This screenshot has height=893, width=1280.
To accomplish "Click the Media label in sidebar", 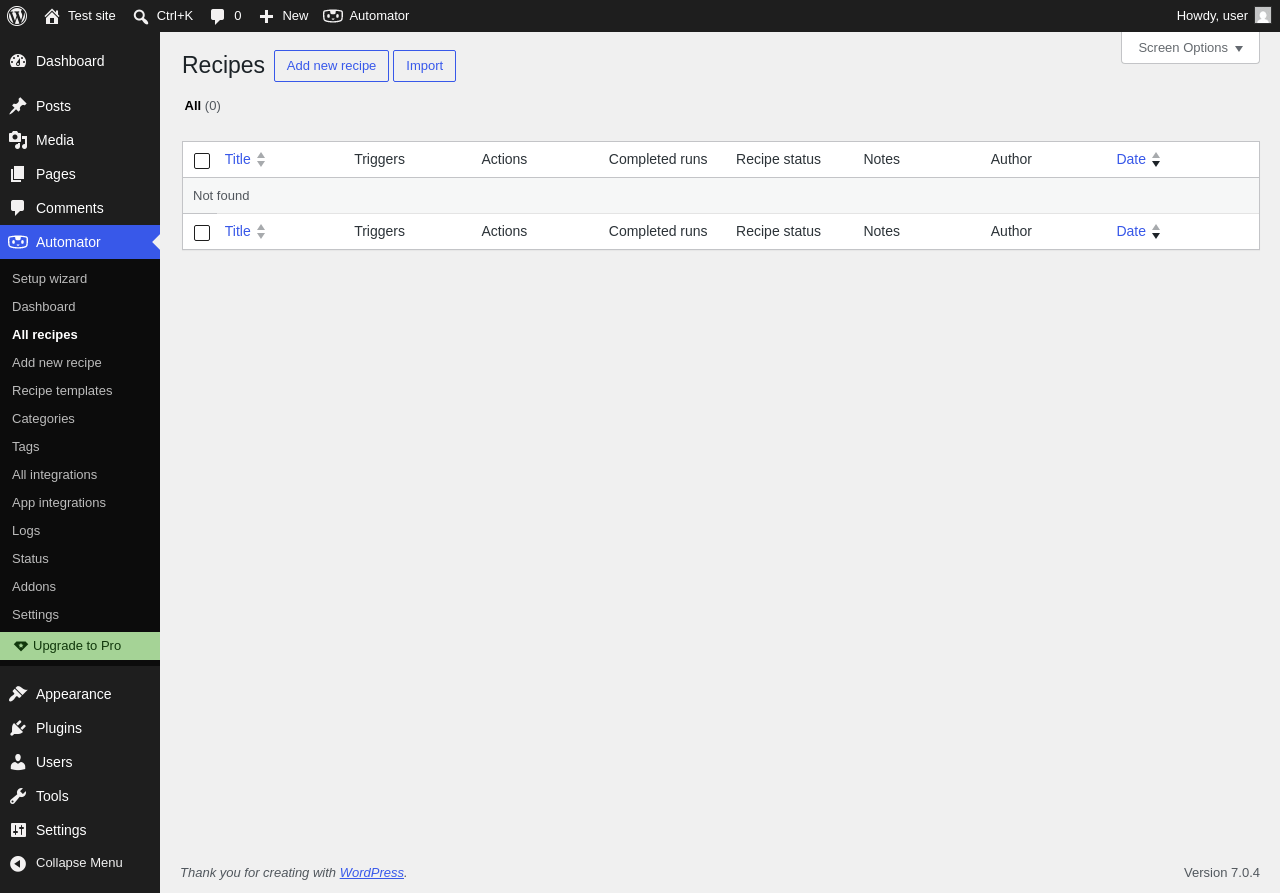I will [x=55, y=140].
